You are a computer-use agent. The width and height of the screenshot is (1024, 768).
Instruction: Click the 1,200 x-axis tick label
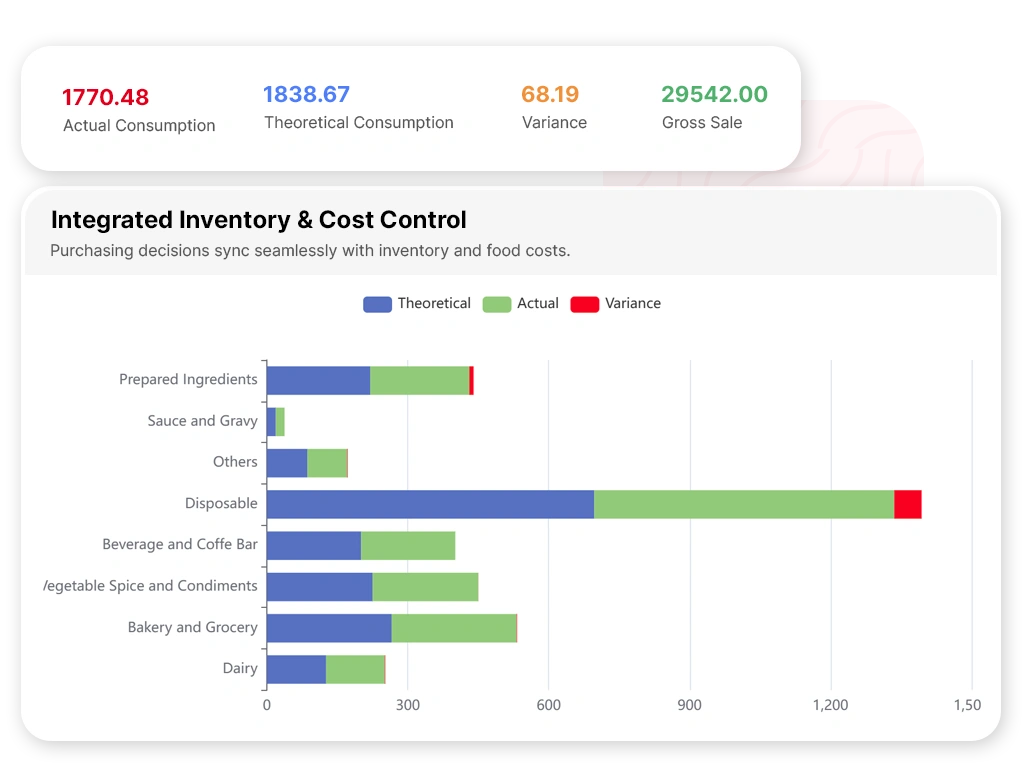(831, 705)
